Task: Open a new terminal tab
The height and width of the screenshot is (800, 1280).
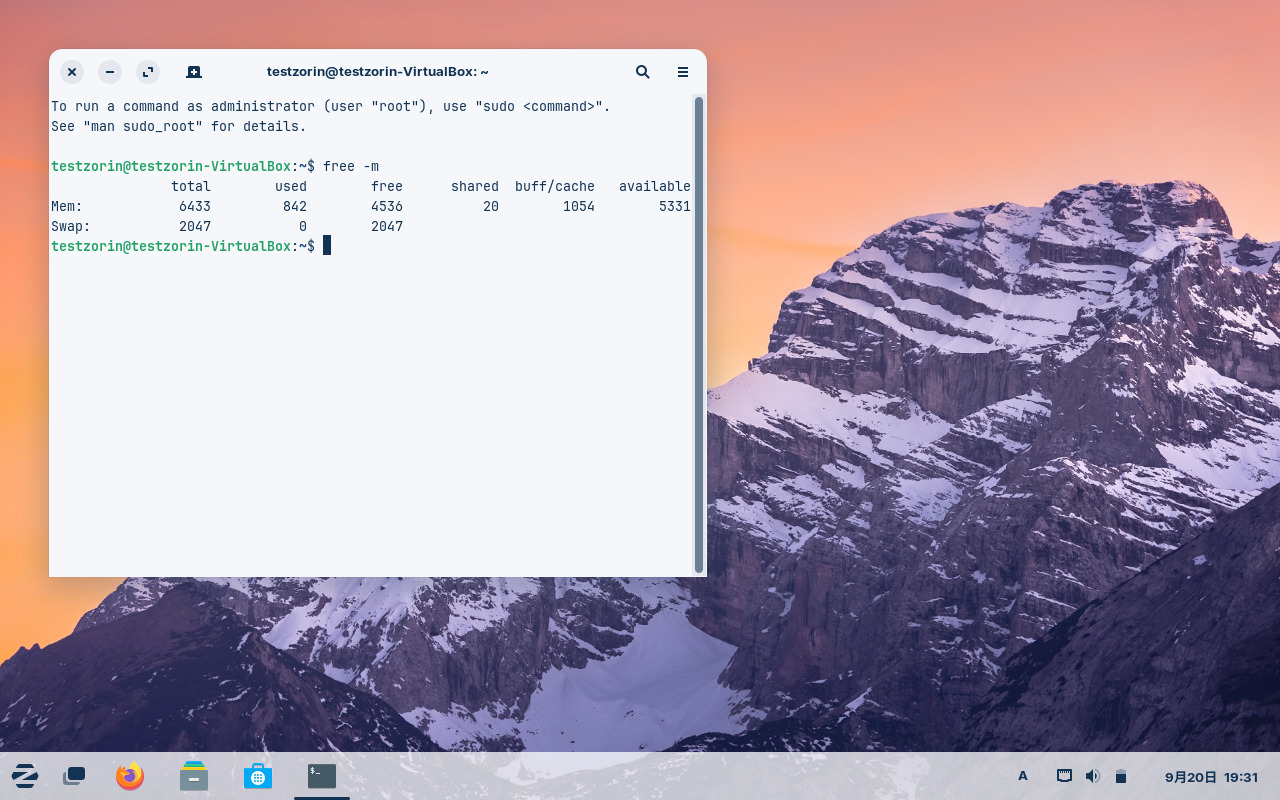Action: (x=194, y=72)
